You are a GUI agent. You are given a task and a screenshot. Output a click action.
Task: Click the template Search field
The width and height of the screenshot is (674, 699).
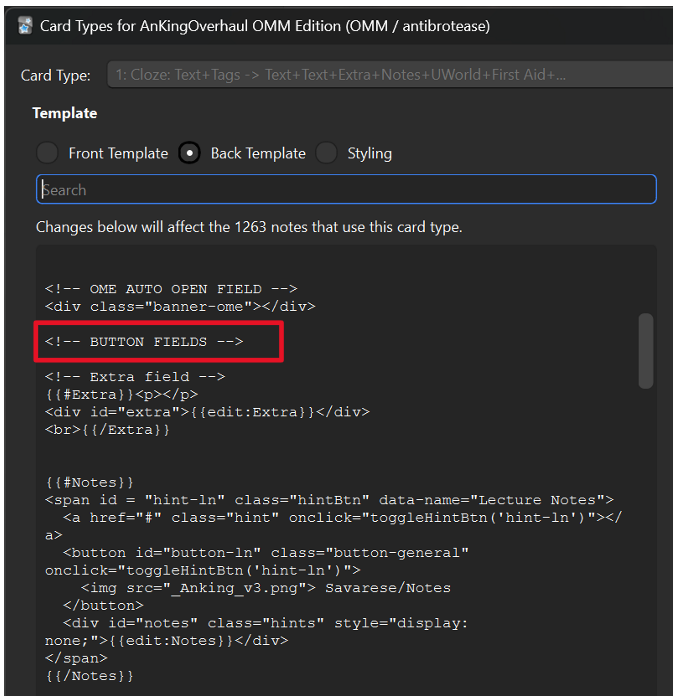tap(346, 189)
